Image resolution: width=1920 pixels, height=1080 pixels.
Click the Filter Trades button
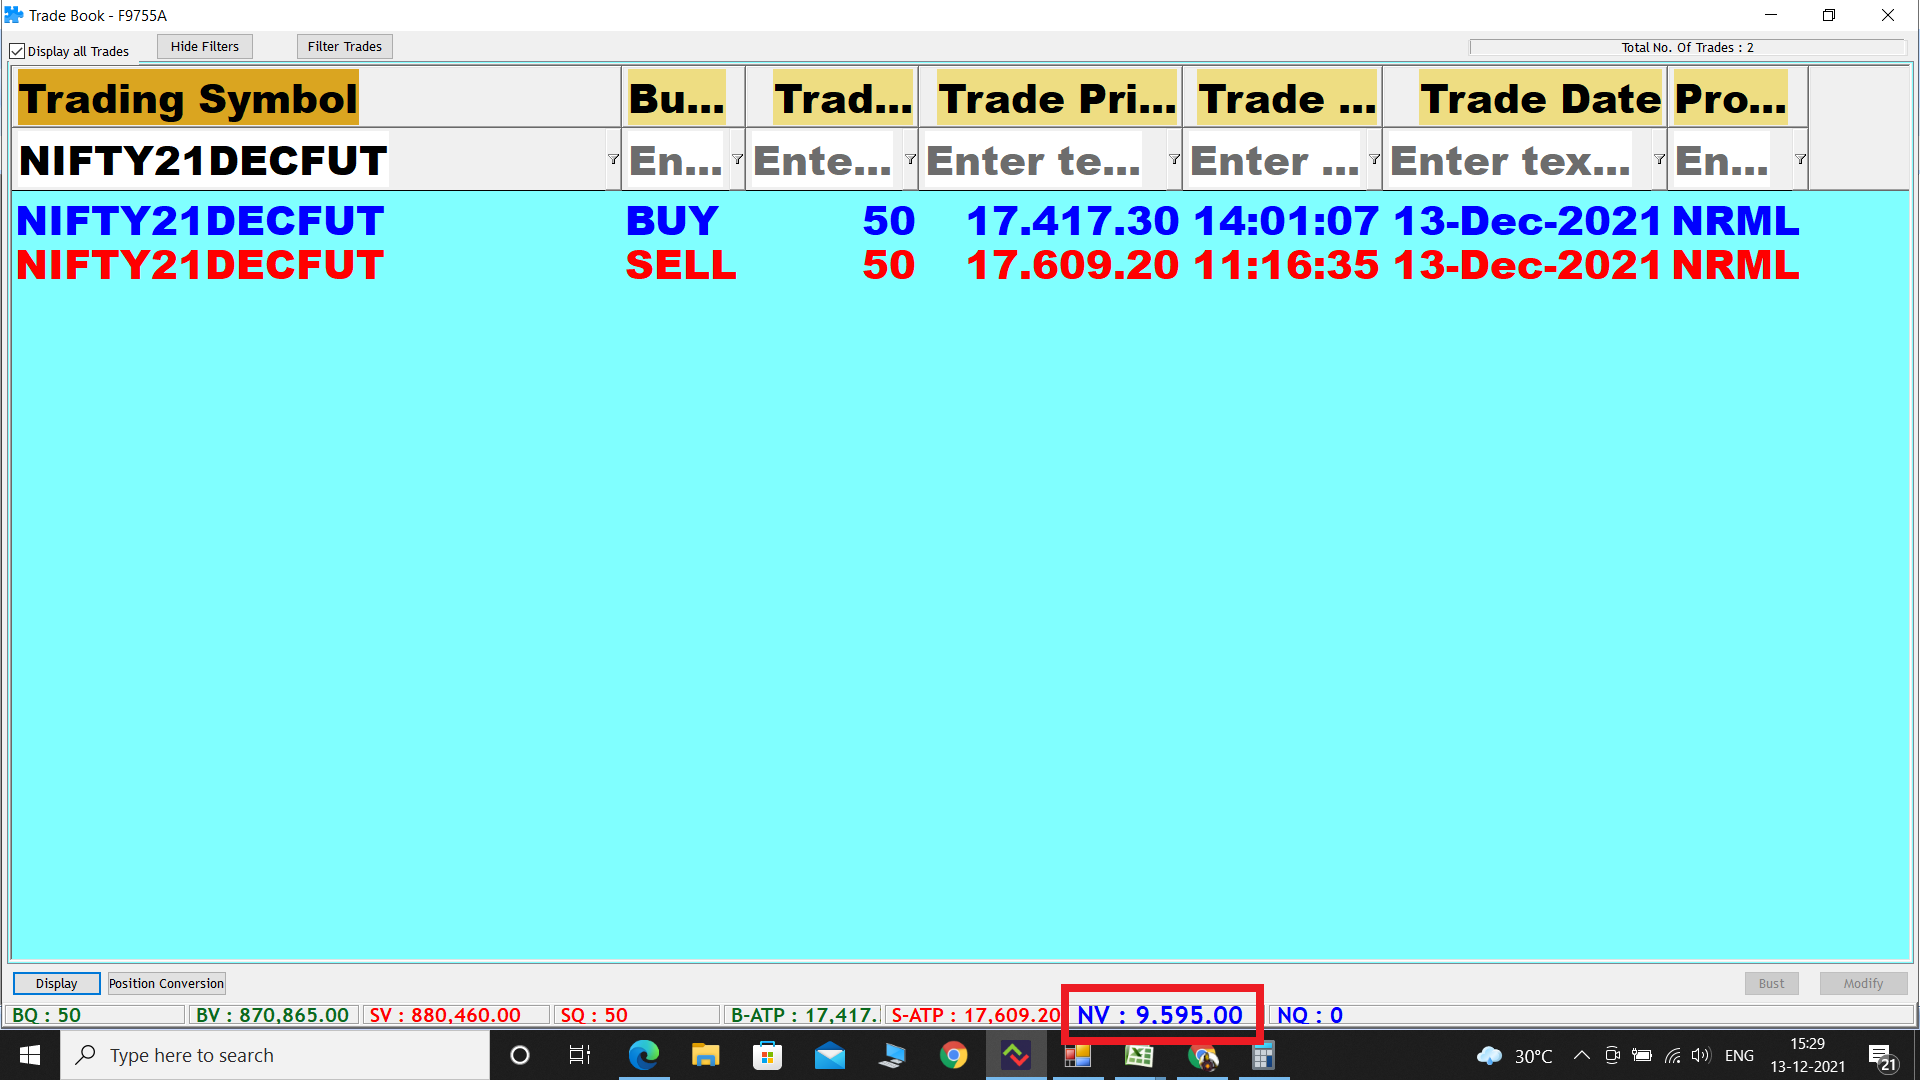coord(344,46)
